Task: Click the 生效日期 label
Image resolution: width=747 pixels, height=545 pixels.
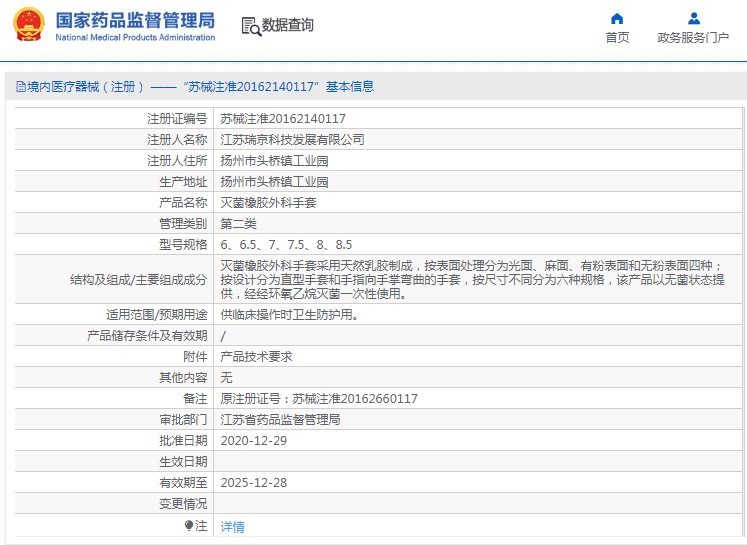Action: [183, 462]
